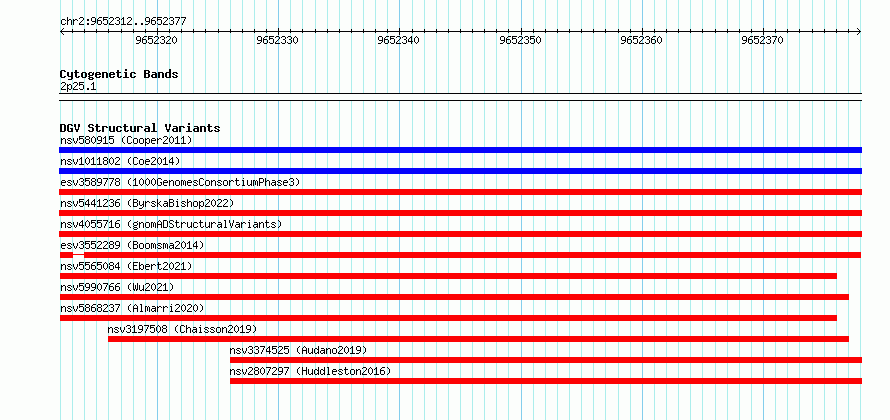Select the red bar under nsv3374525
This screenshot has width=890, height=420.
click(x=546, y=360)
